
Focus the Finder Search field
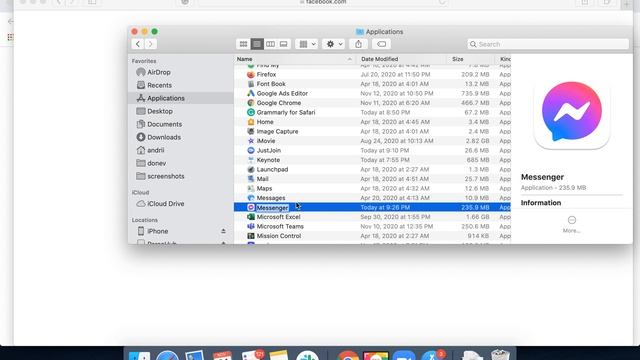click(548, 44)
